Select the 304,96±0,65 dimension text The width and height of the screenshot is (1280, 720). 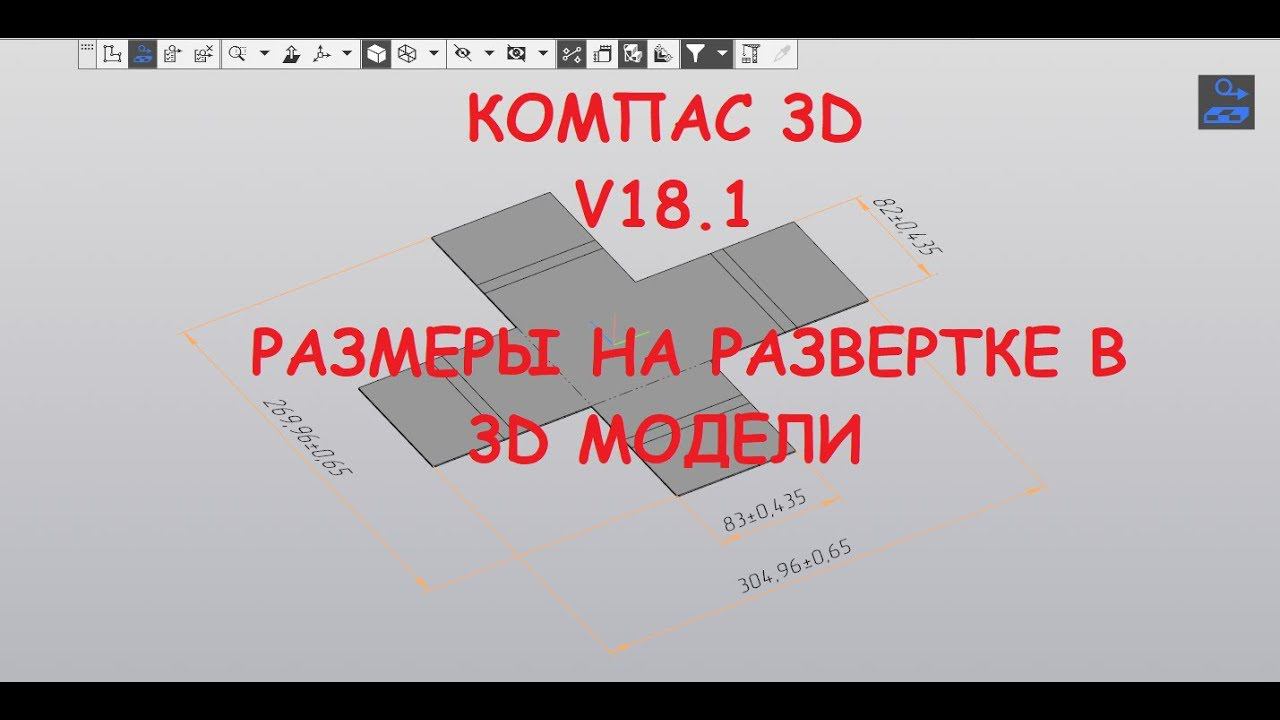(x=794, y=567)
